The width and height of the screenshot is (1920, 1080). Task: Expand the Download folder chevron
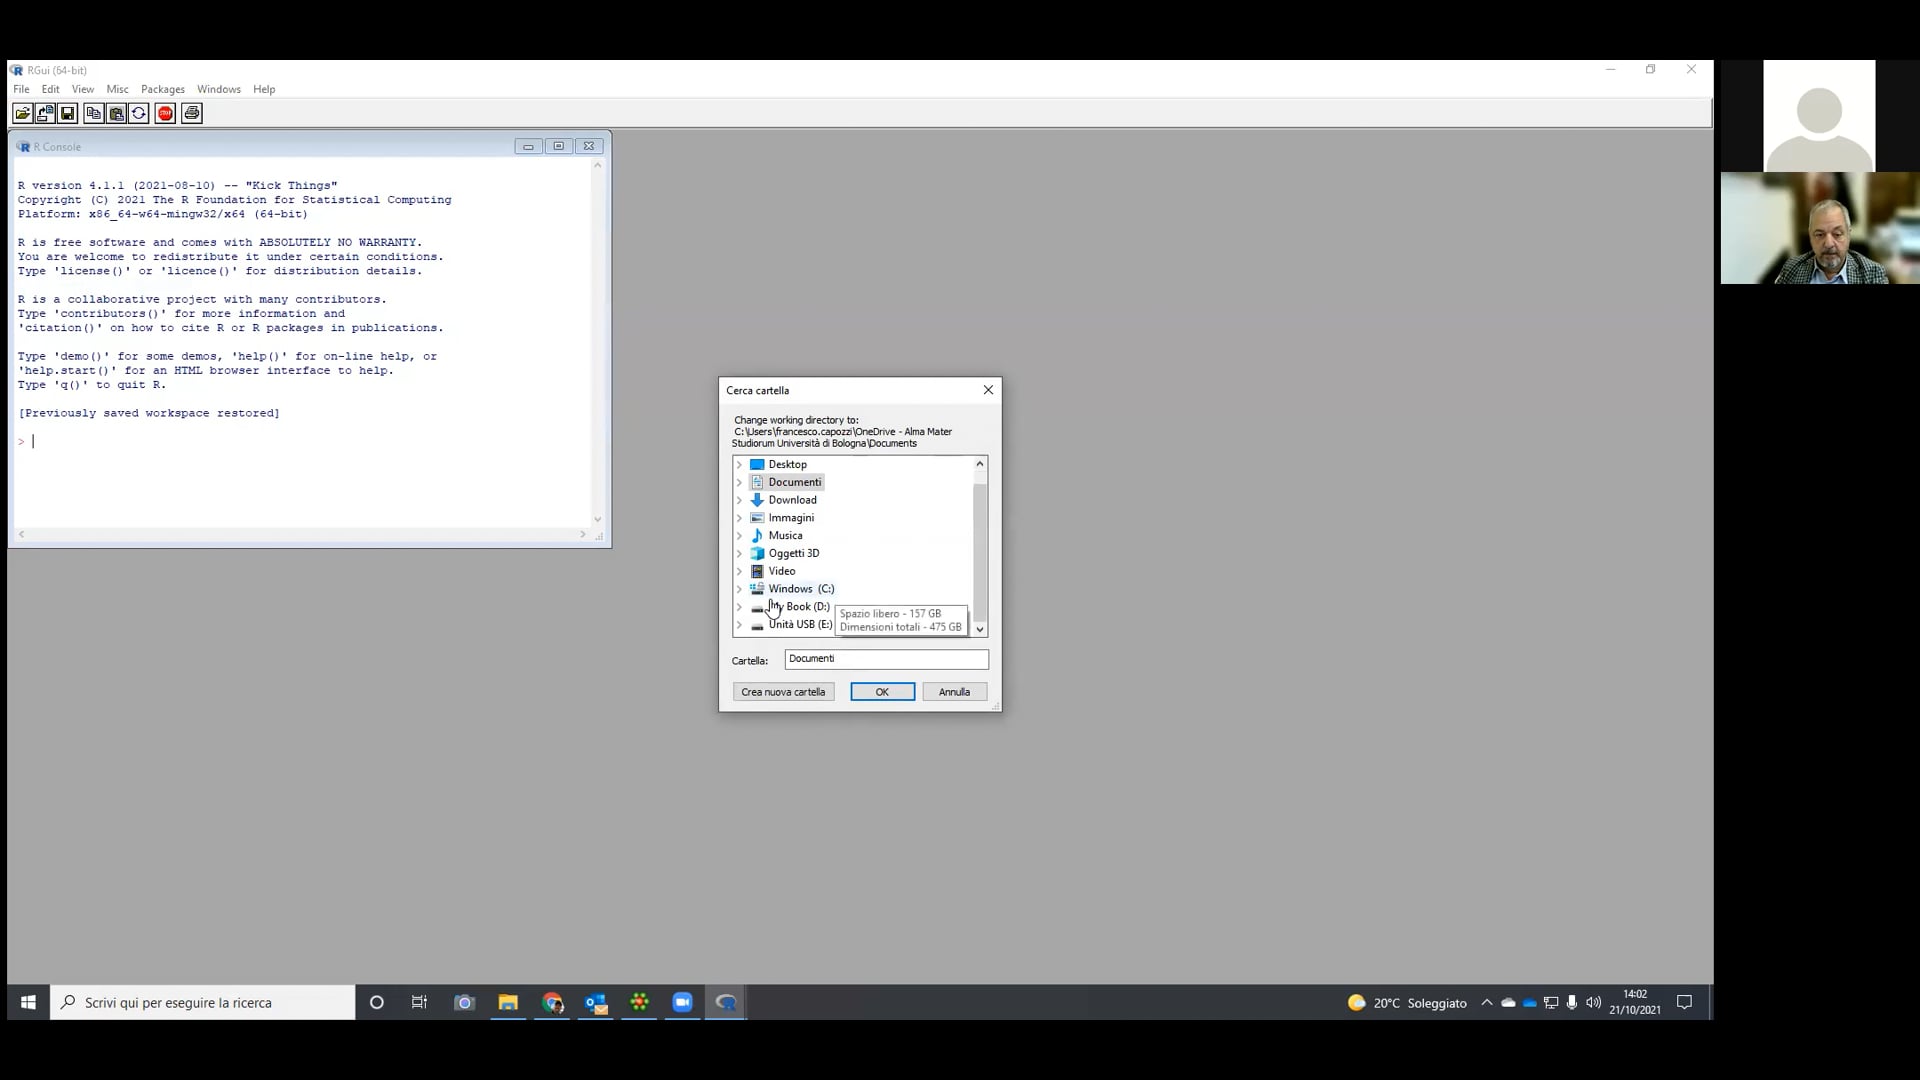739,500
